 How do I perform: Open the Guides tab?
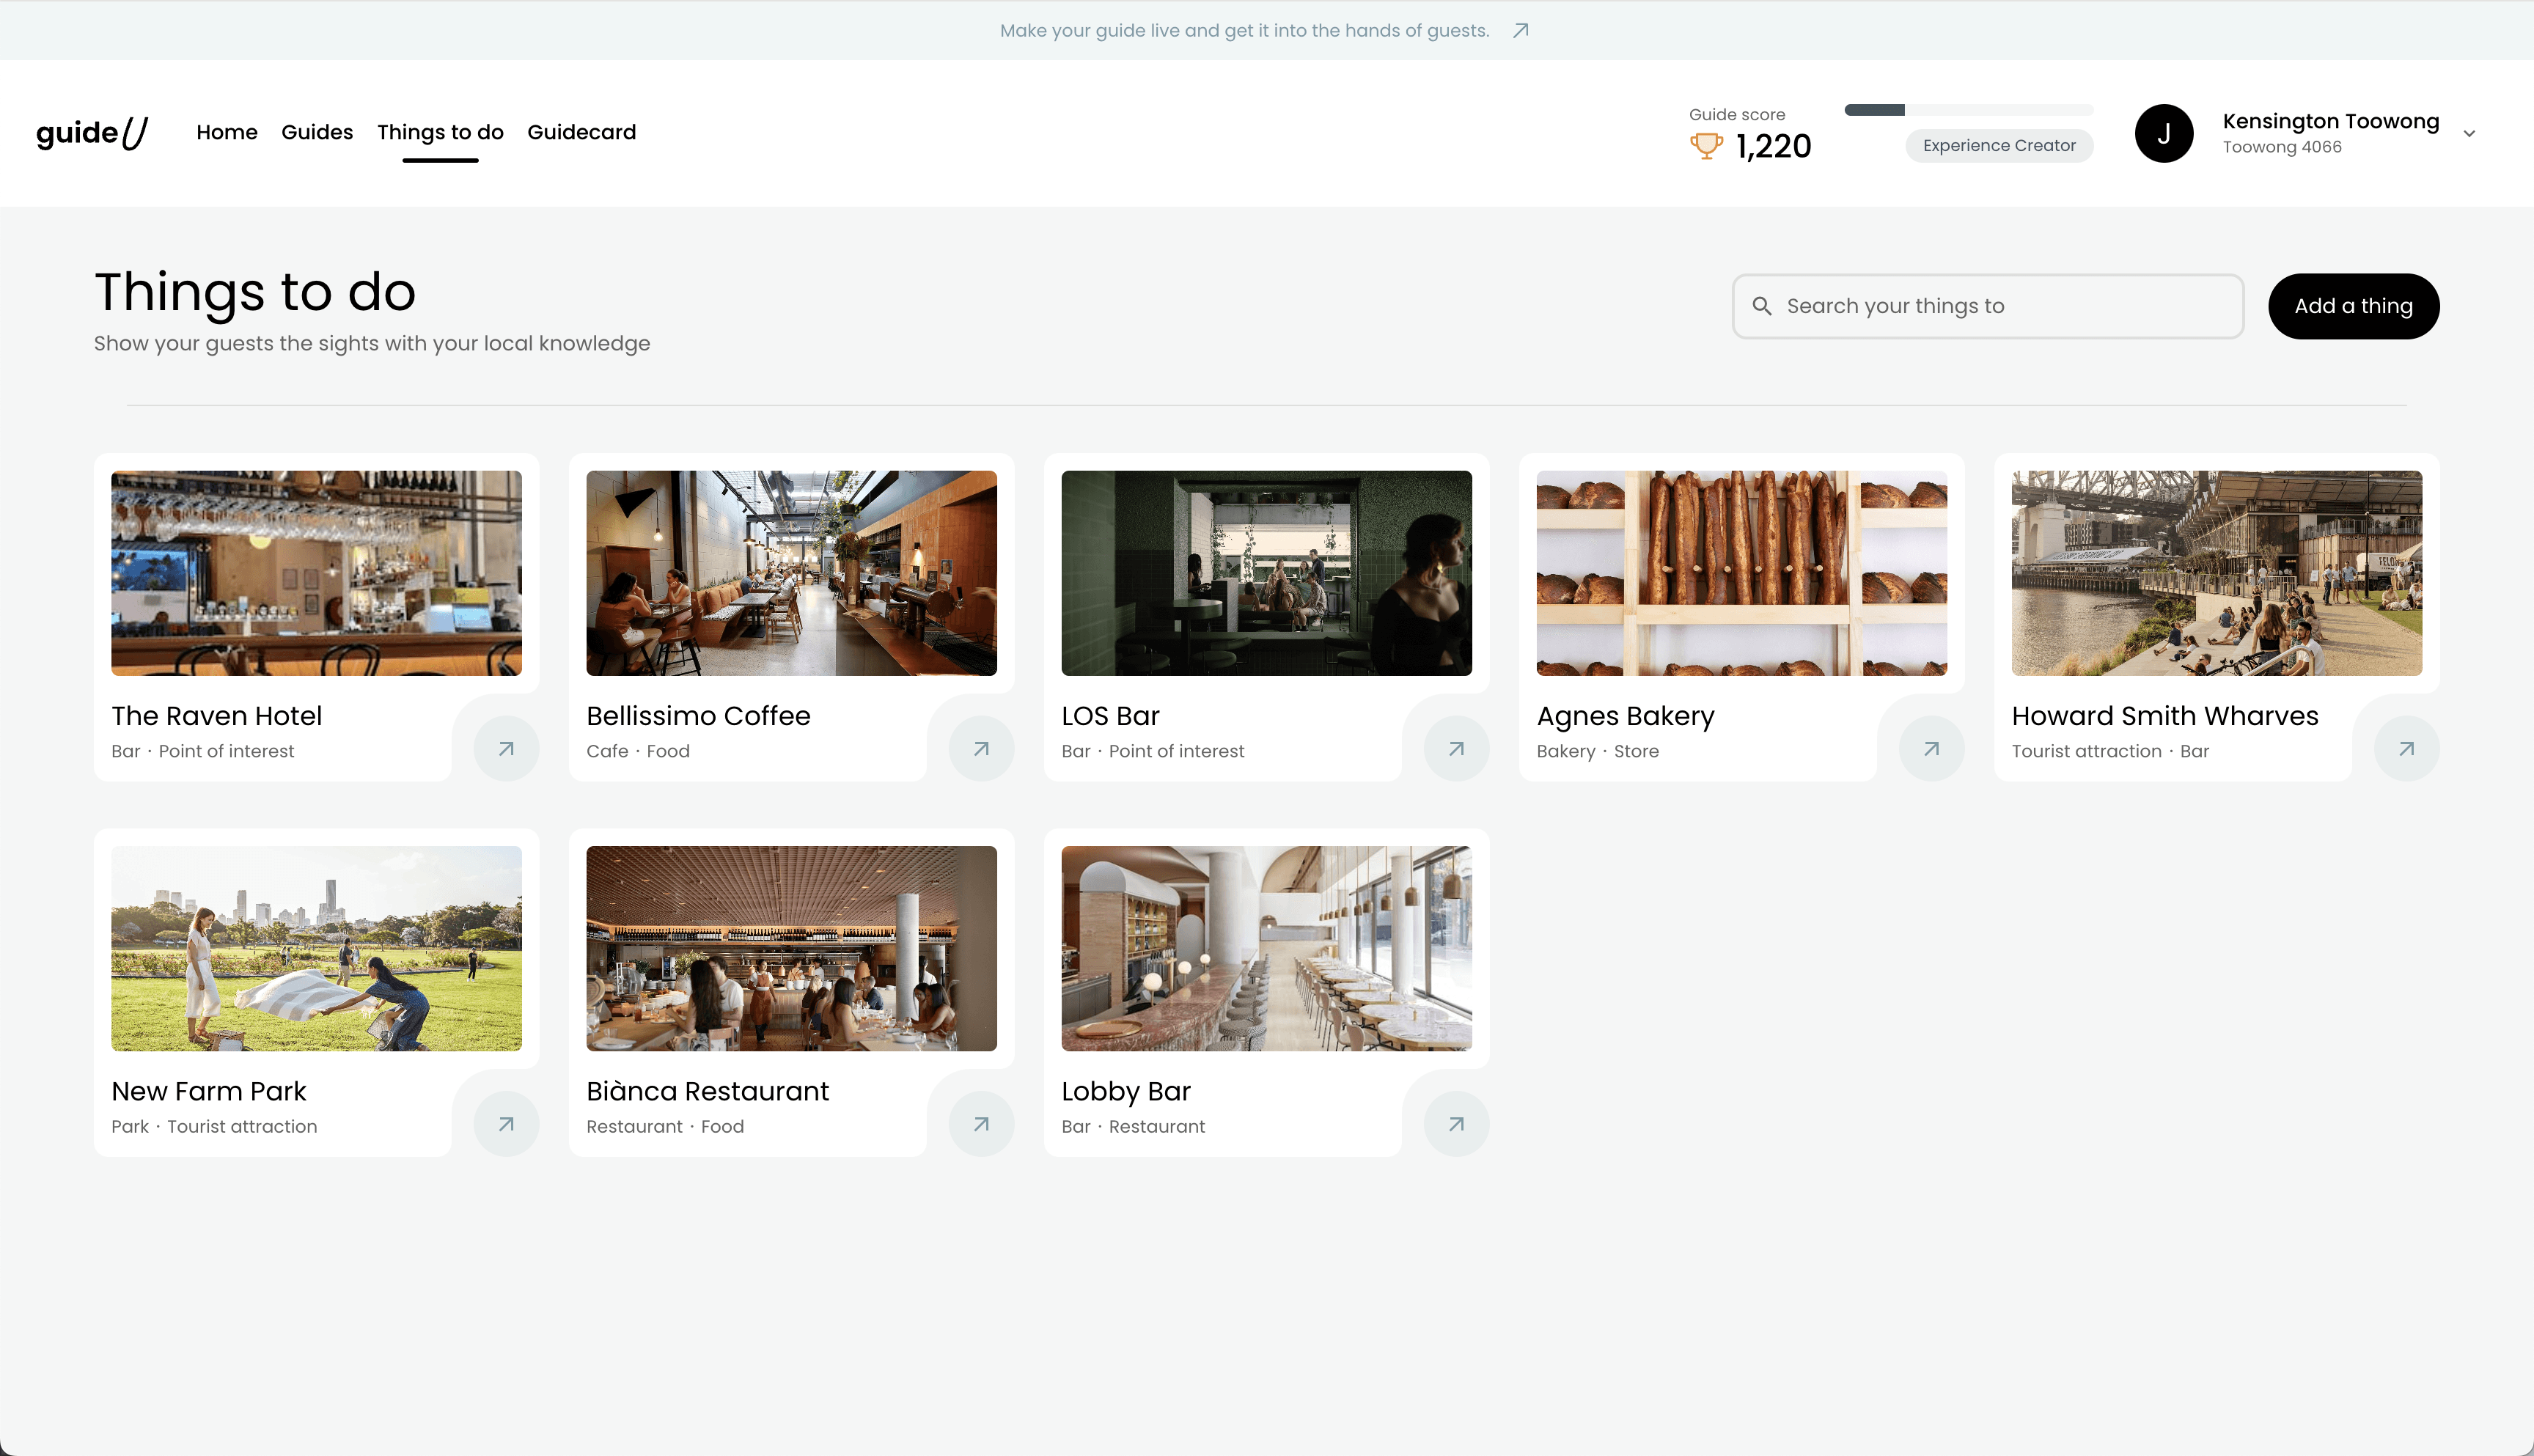point(317,132)
